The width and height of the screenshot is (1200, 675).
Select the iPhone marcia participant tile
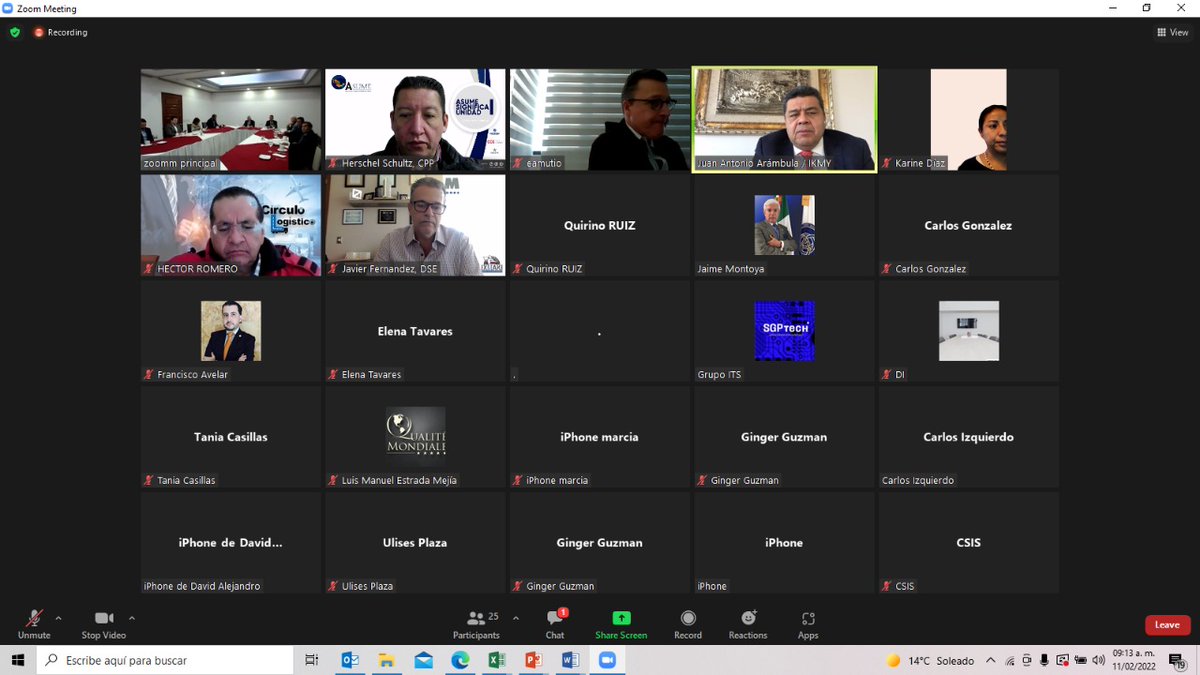click(x=600, y=436)
